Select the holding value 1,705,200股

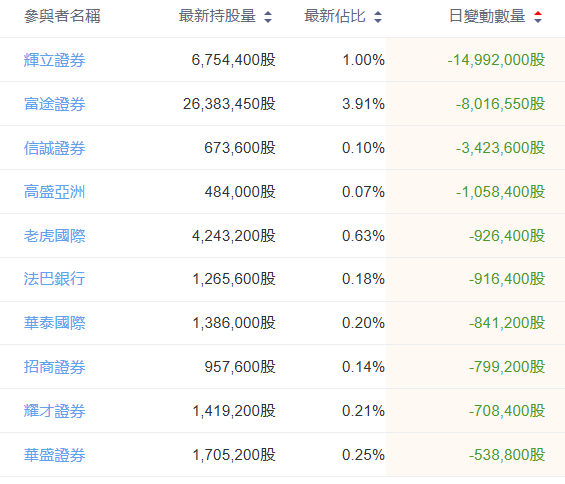(x=234, y=455)
